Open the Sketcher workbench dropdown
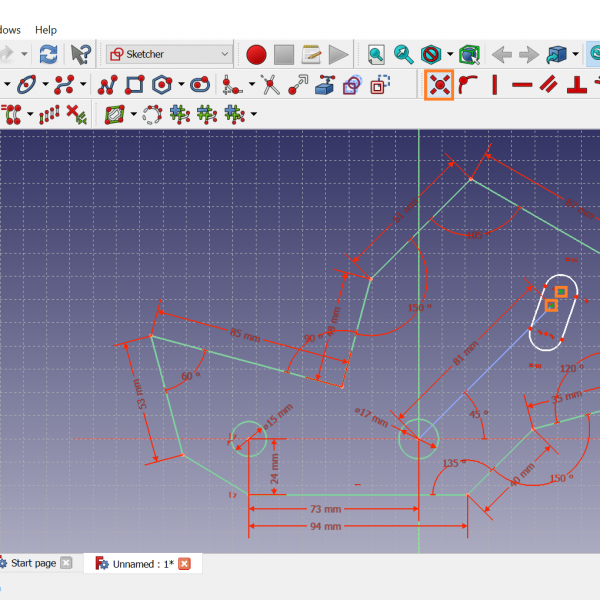 (x=169, y=54)
